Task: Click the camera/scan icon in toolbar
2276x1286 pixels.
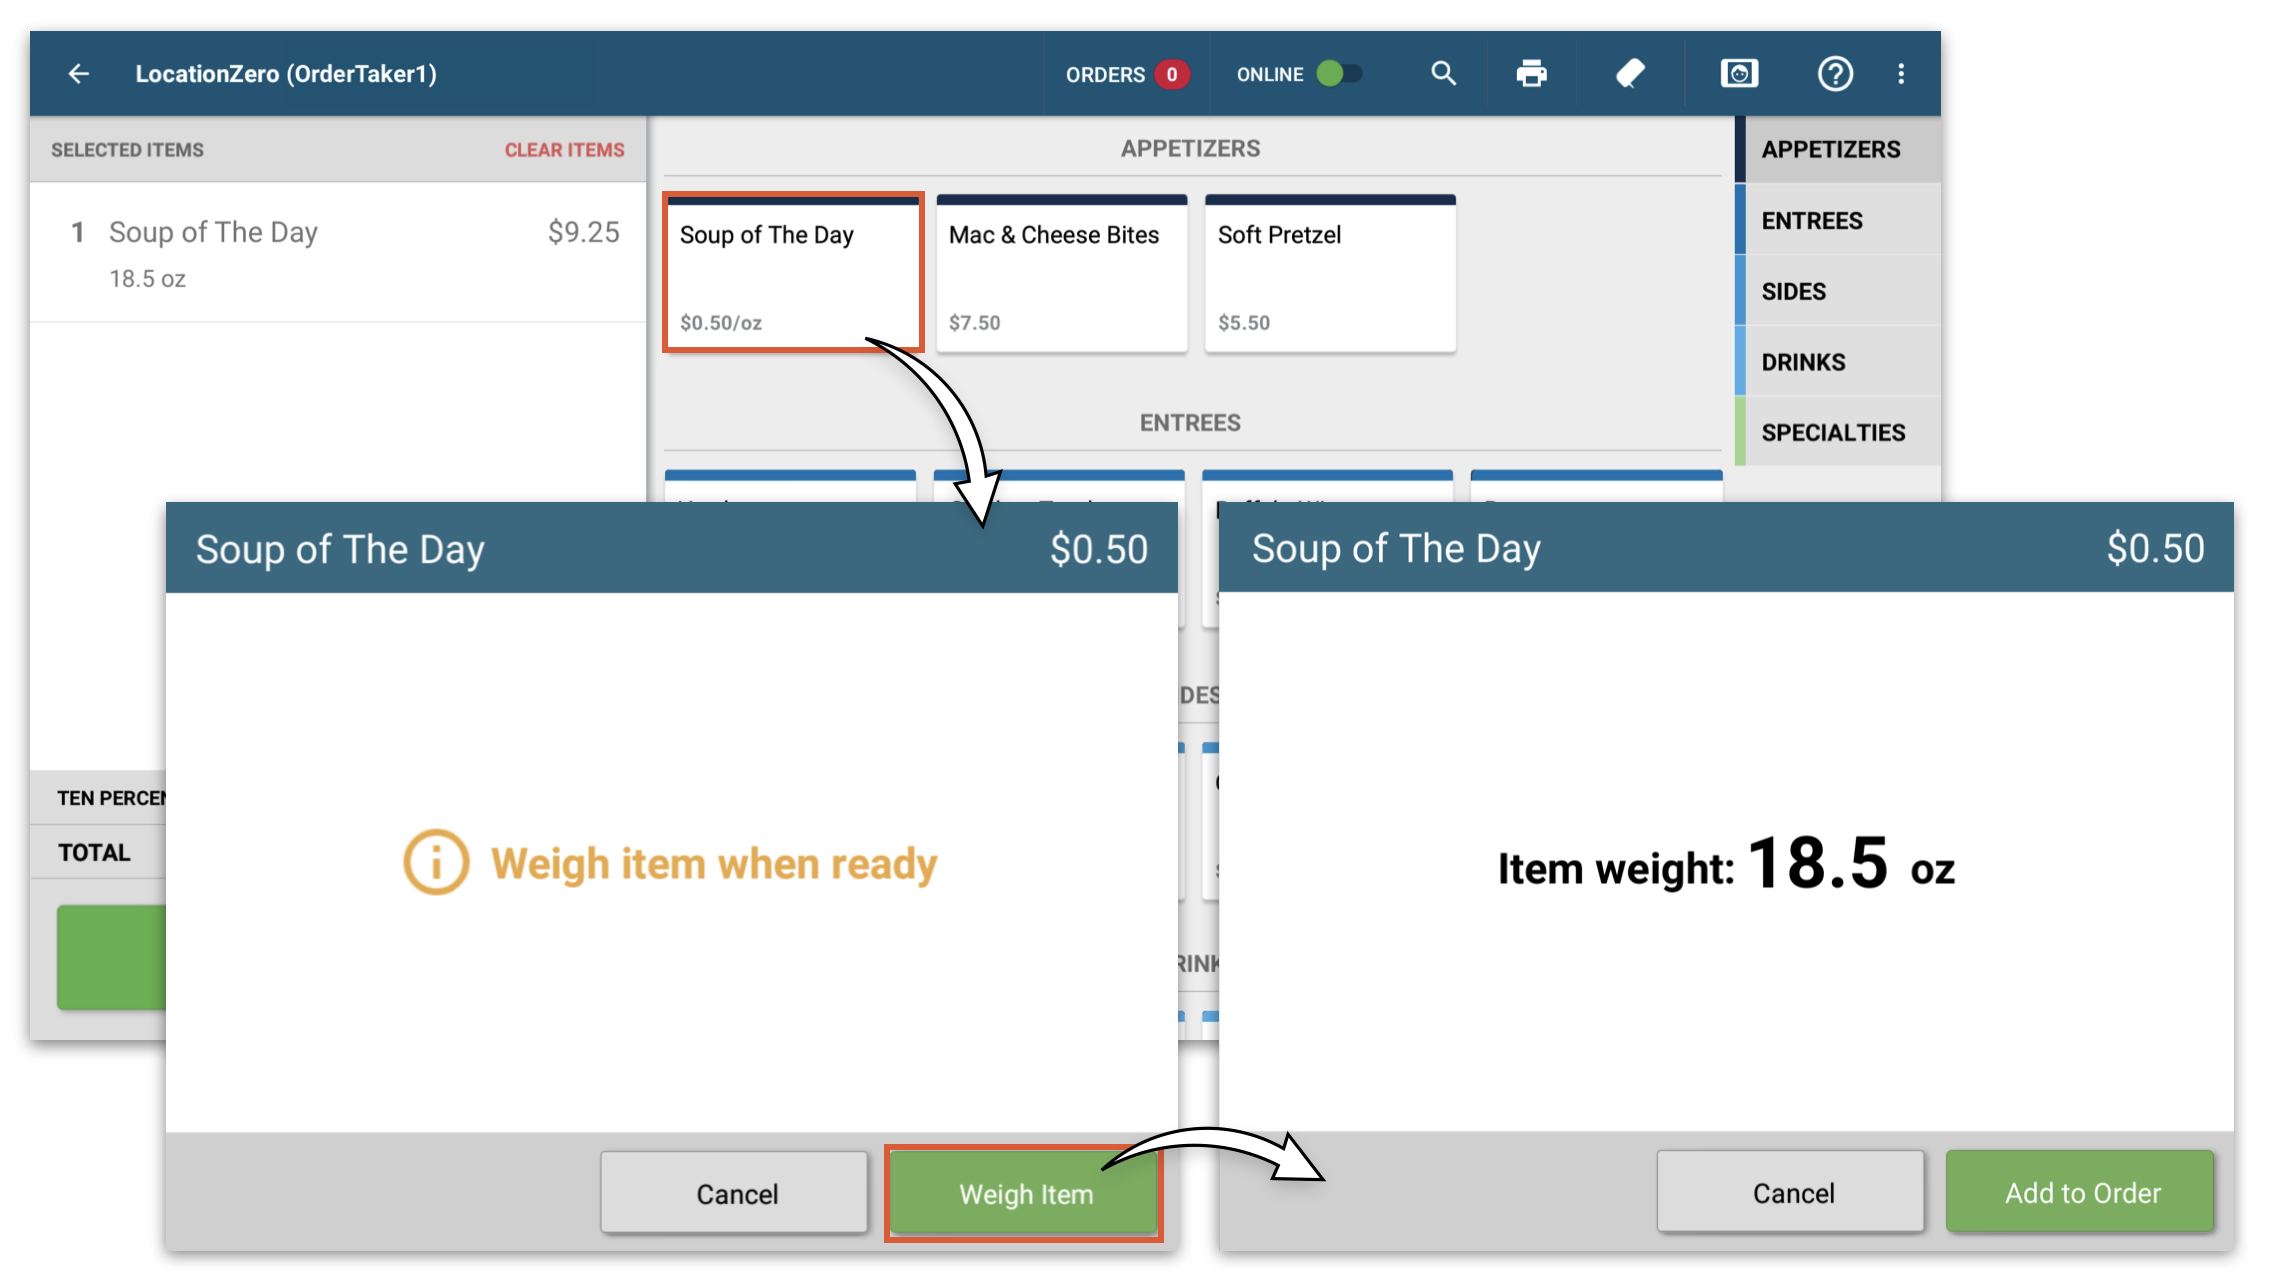Action: click(1738, 73)
